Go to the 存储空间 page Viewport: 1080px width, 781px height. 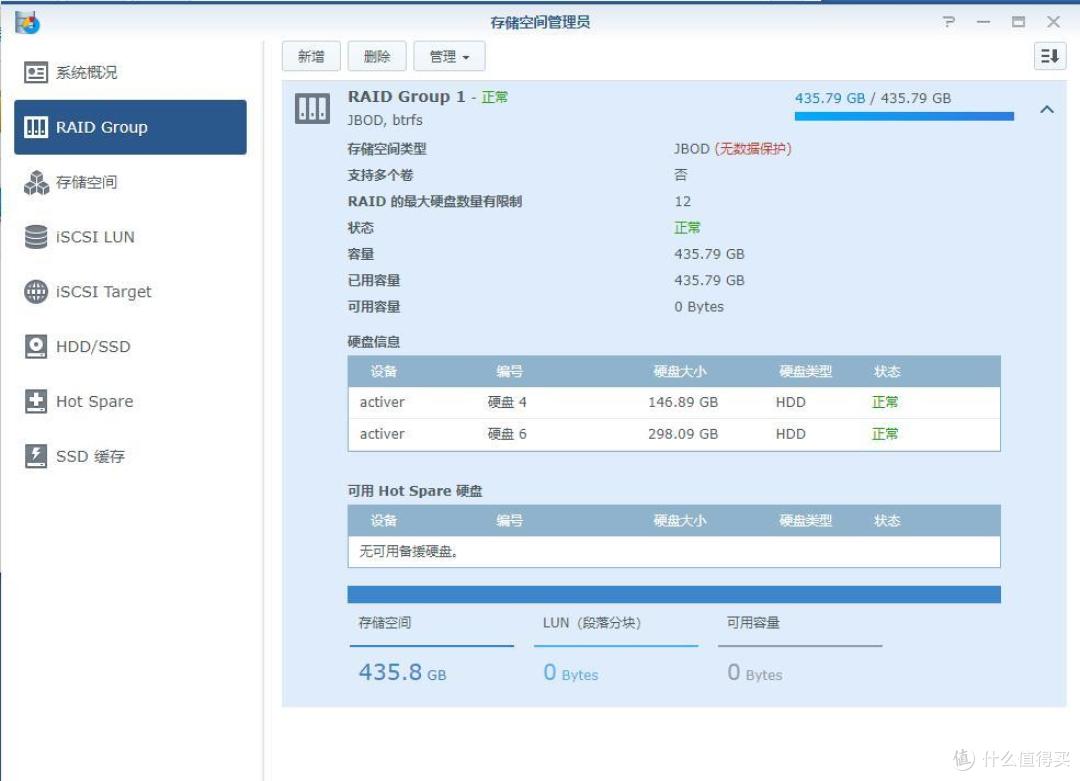point(130,182)
